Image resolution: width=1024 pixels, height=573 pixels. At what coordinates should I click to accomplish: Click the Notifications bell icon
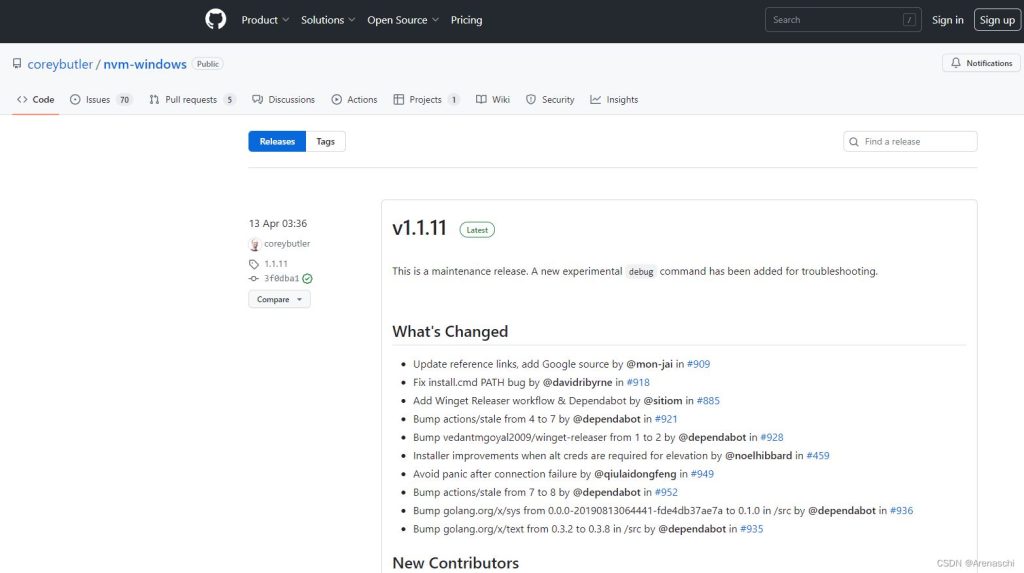pyautogui.click(x=956, y=63)
